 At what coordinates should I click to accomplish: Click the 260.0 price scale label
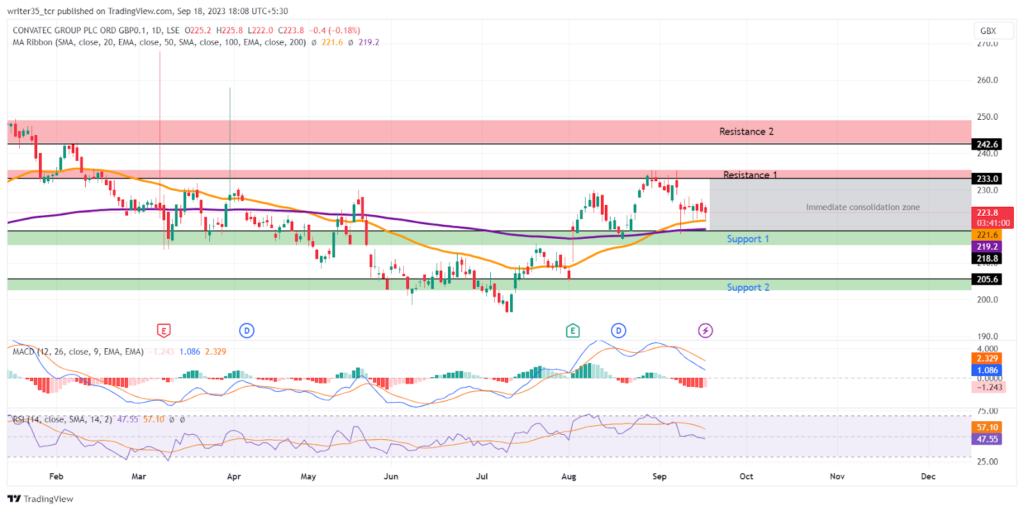pos(986,80)
